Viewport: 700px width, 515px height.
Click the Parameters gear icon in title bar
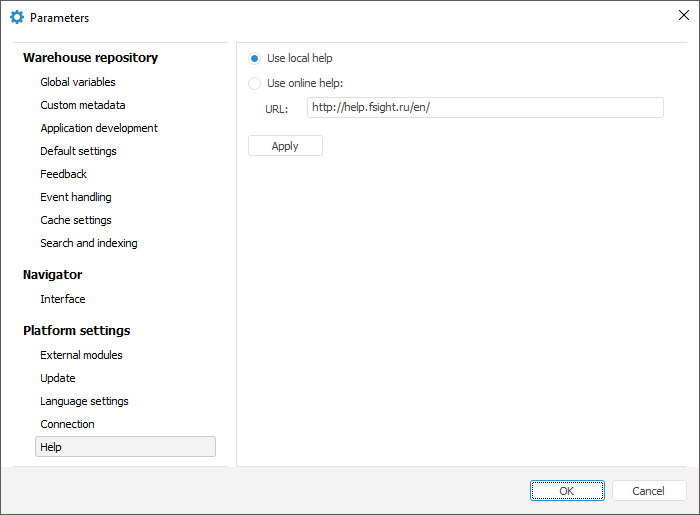click(x=16, y=17)
